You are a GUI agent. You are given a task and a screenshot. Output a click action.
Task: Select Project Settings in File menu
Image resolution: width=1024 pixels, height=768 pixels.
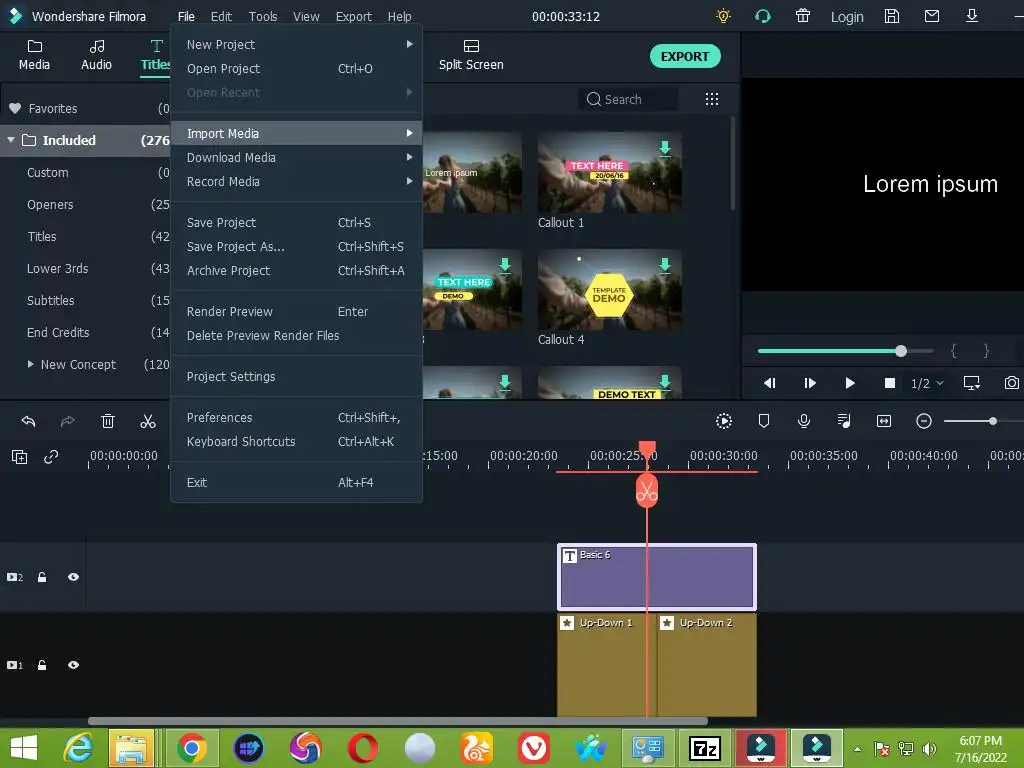tap(296, 377)
